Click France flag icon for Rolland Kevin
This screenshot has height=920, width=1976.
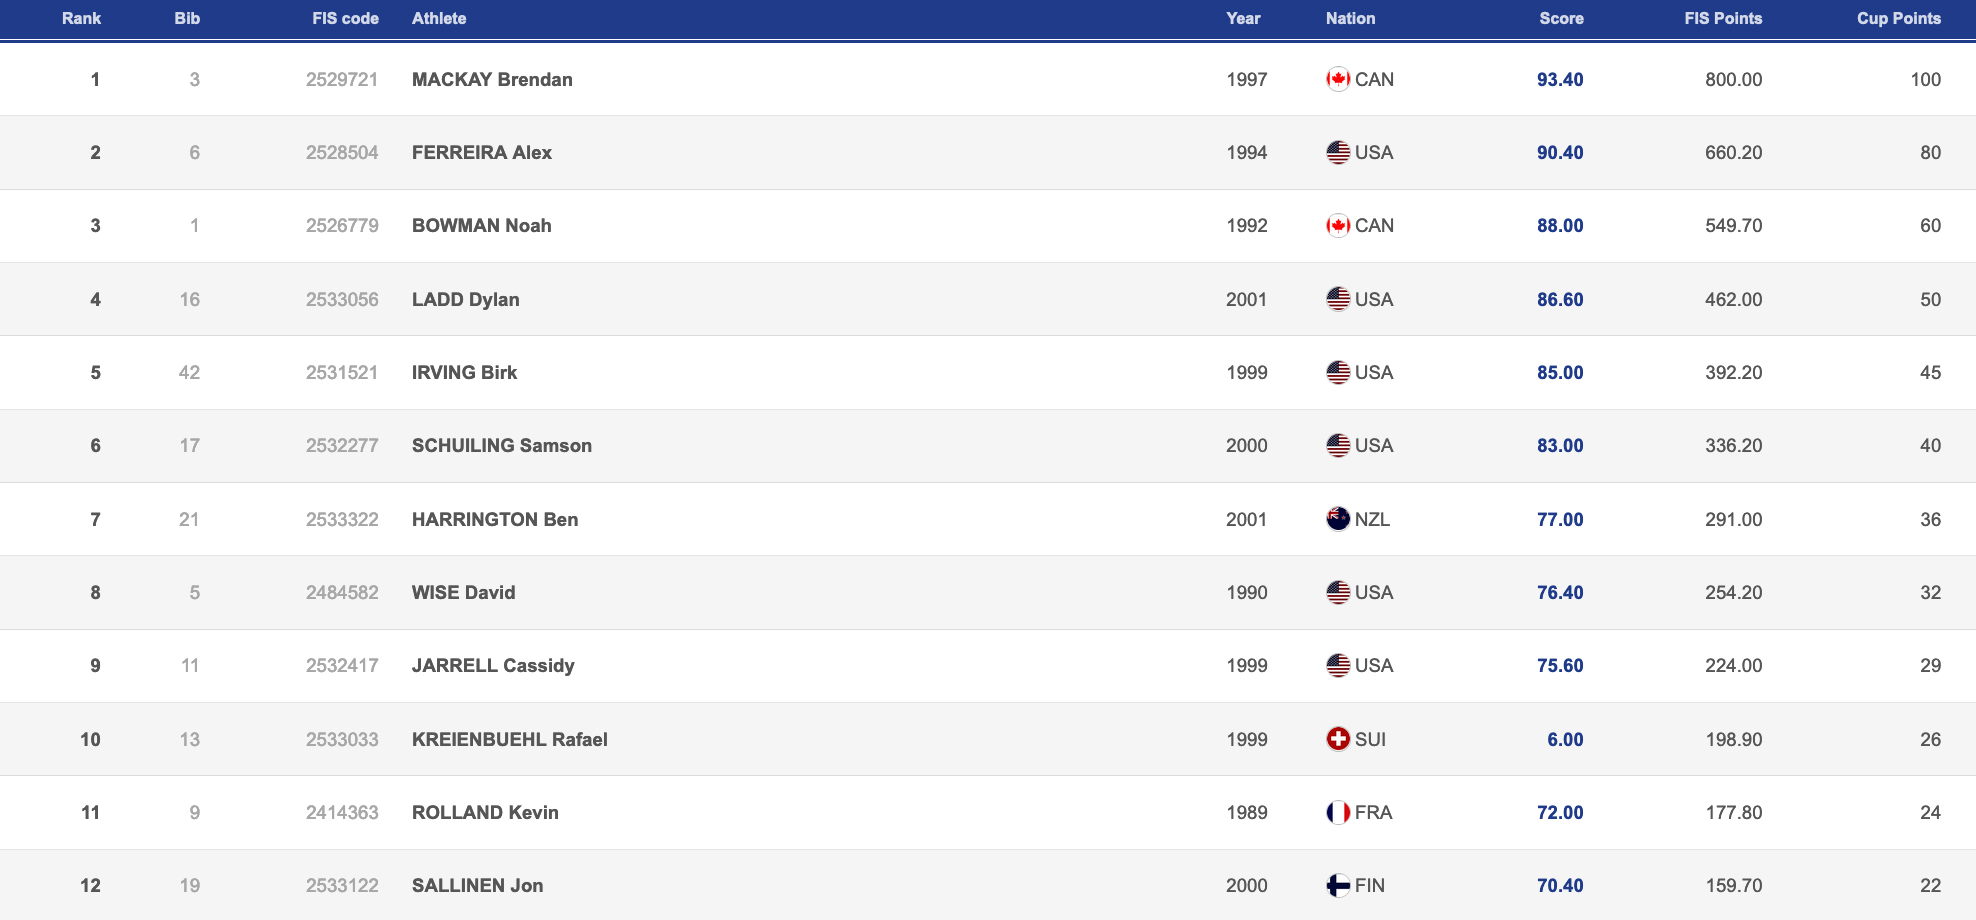1338,812
